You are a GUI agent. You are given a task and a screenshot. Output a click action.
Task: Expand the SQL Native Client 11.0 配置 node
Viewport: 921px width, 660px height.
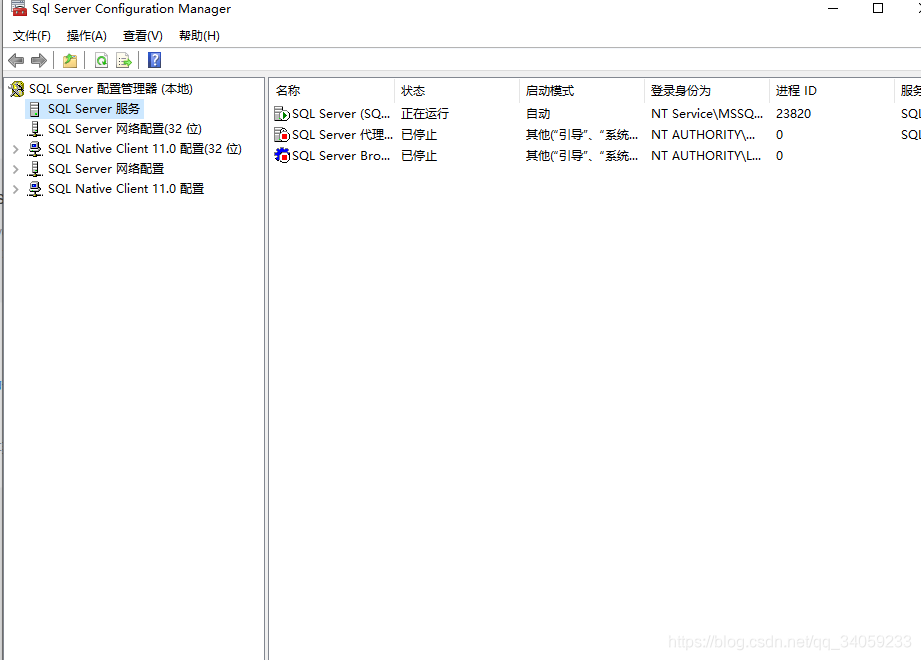click(x=16, y=189)
